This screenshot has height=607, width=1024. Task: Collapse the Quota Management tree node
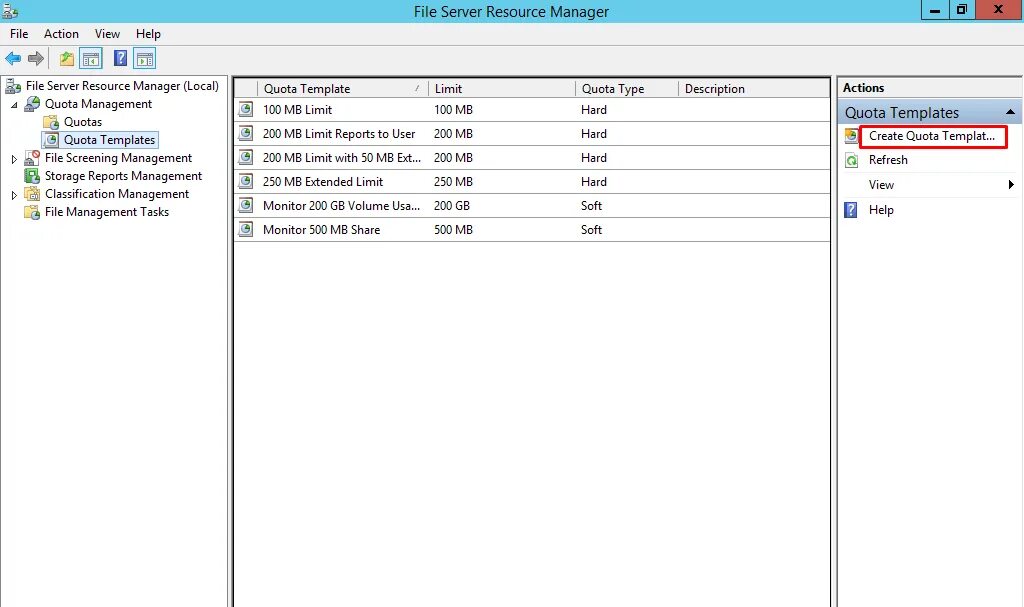pyautogui.click(x=14, y=105)
